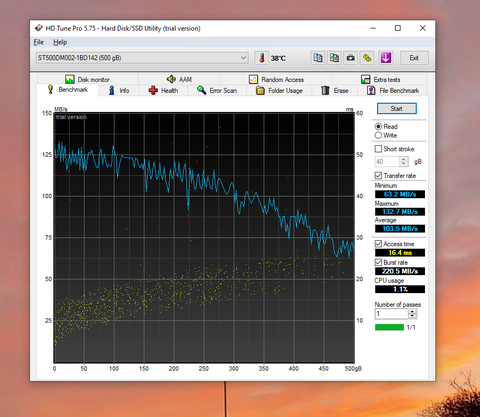480x417 pixels.
Task: Increase the short stroke gB spinner
Action: pos(404,159)
